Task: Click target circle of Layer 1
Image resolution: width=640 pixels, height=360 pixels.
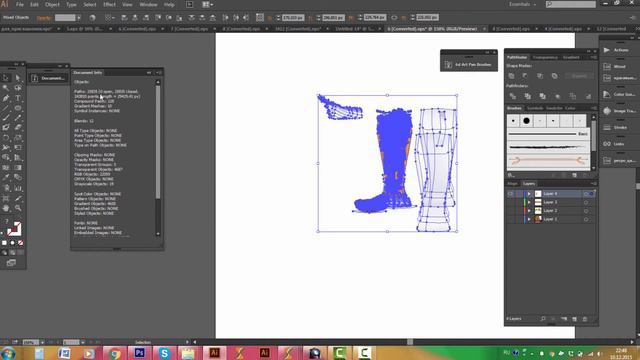Action: pos(586,219)
